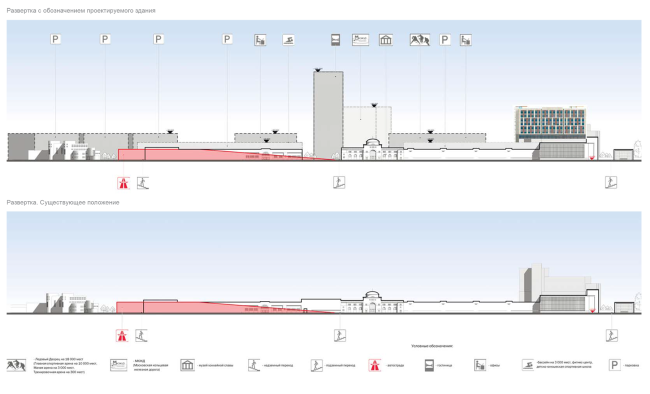Select the dark hotel icon above the tall tower
Viewport: 650px width, 394px height.
[335, 40]
